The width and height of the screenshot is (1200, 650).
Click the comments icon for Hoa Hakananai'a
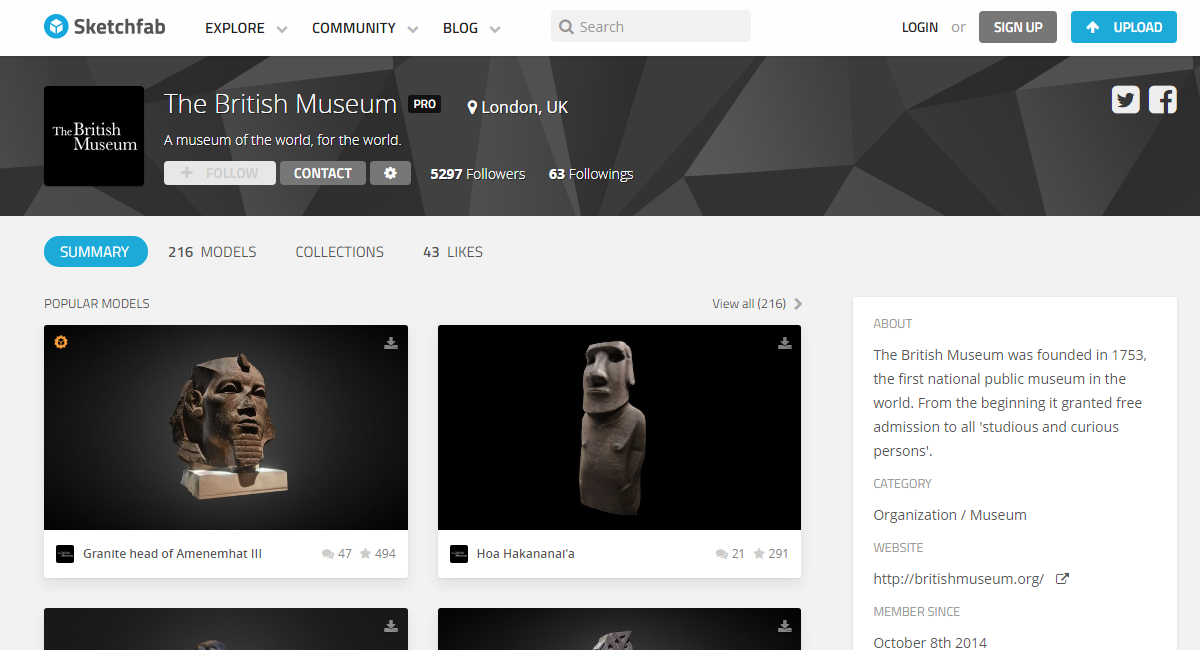722,554
